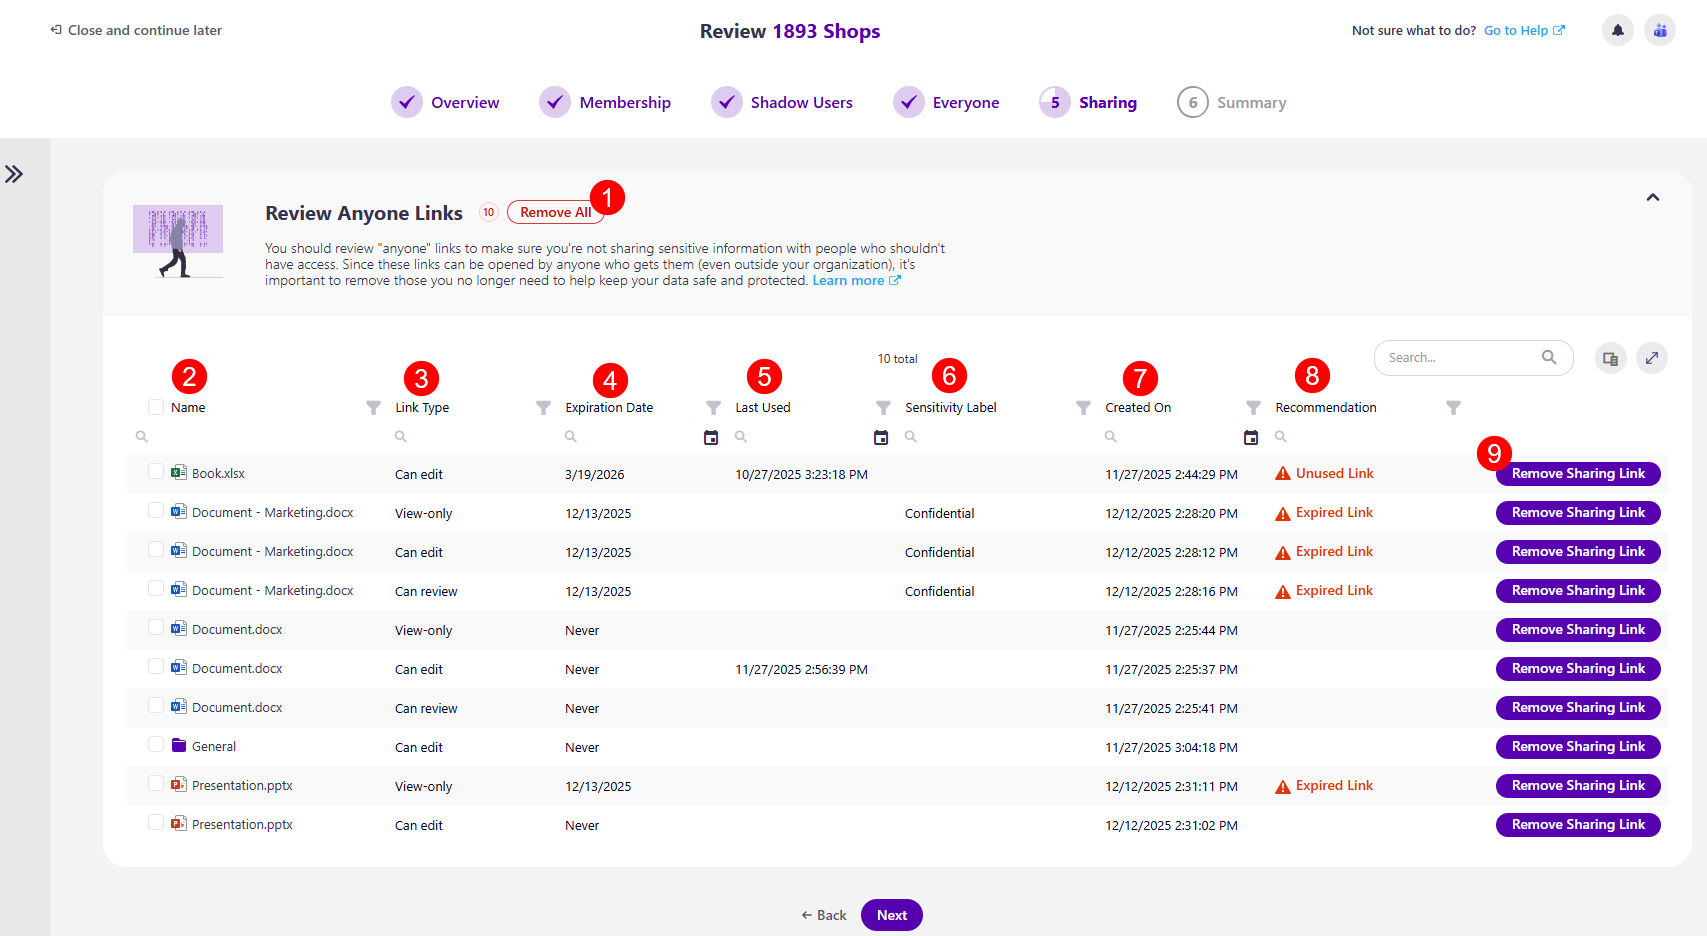
Task: Expand the left sidebar with double chevrons
Action: click(15, 173)
